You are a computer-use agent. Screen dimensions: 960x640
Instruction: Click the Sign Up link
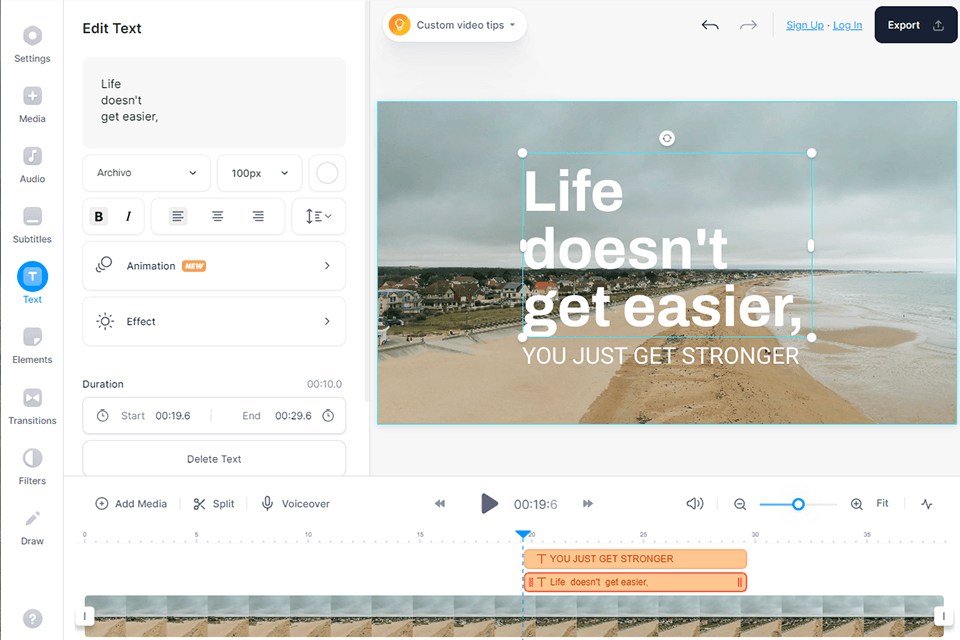click(804, 25)
